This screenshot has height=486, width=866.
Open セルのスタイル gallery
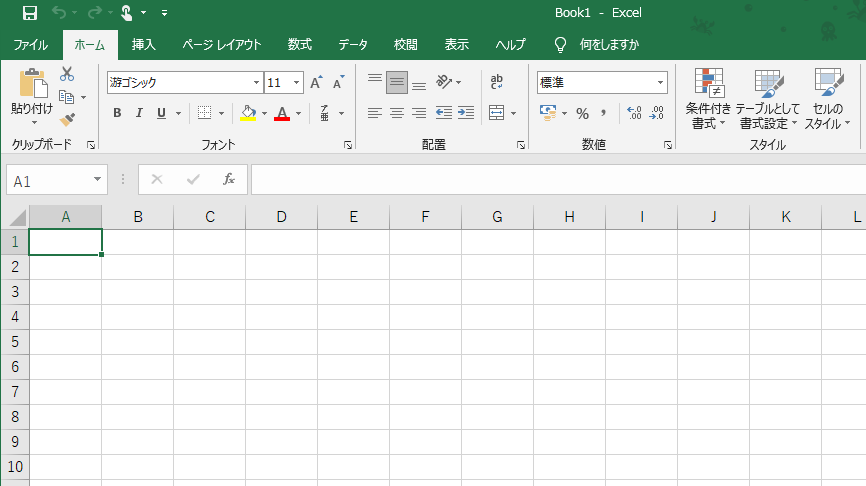[x=827, y=99]
